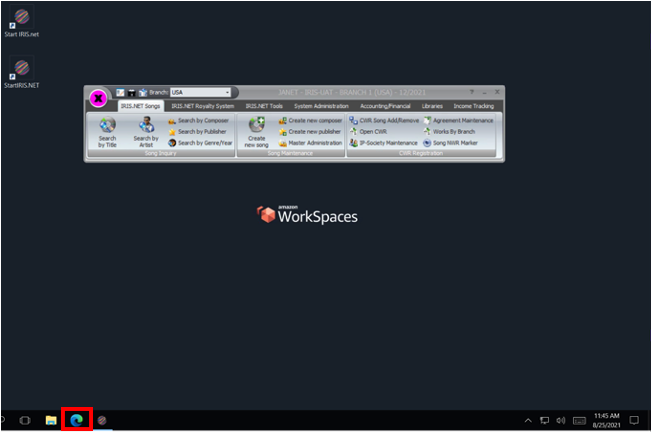Switch to IRIS.NET Royalty System tab
This screenshot has height=432, width=651.
click(x=202, y=105)
